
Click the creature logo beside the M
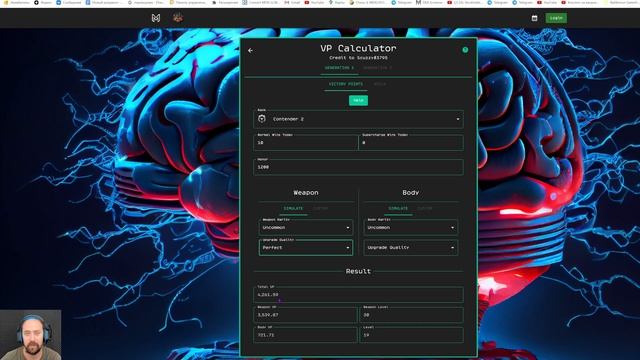[x=178, y=18]
